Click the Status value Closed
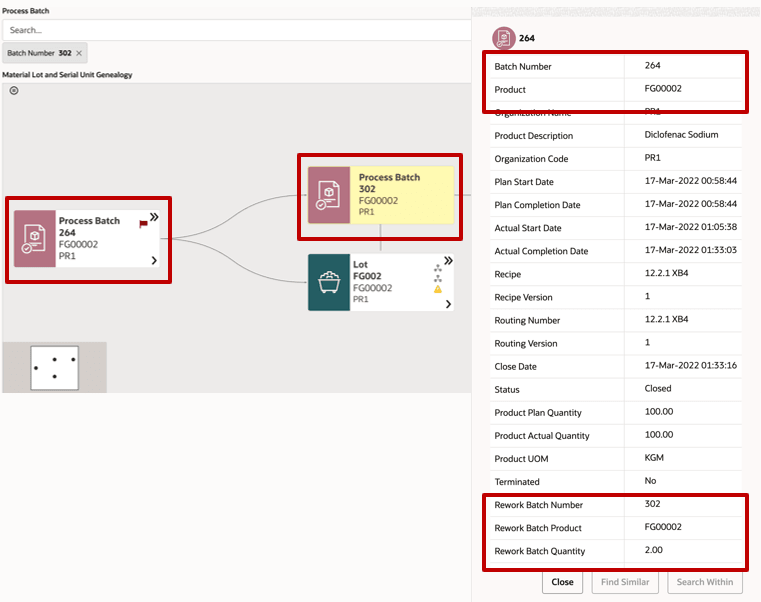This screenshot has width=761, height=602. 658,388
